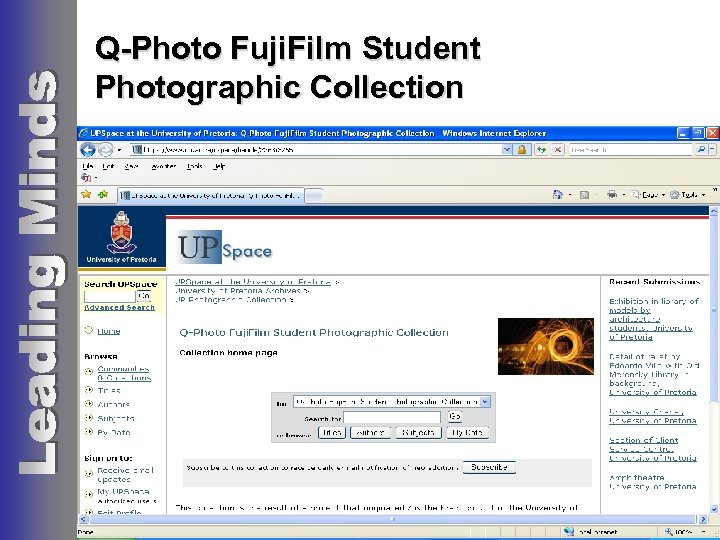Image resolution: width=720 pixels, height=540 pixels.
Task: Open Amphitheatre University of Pretoria link
Action: [652, 482]
